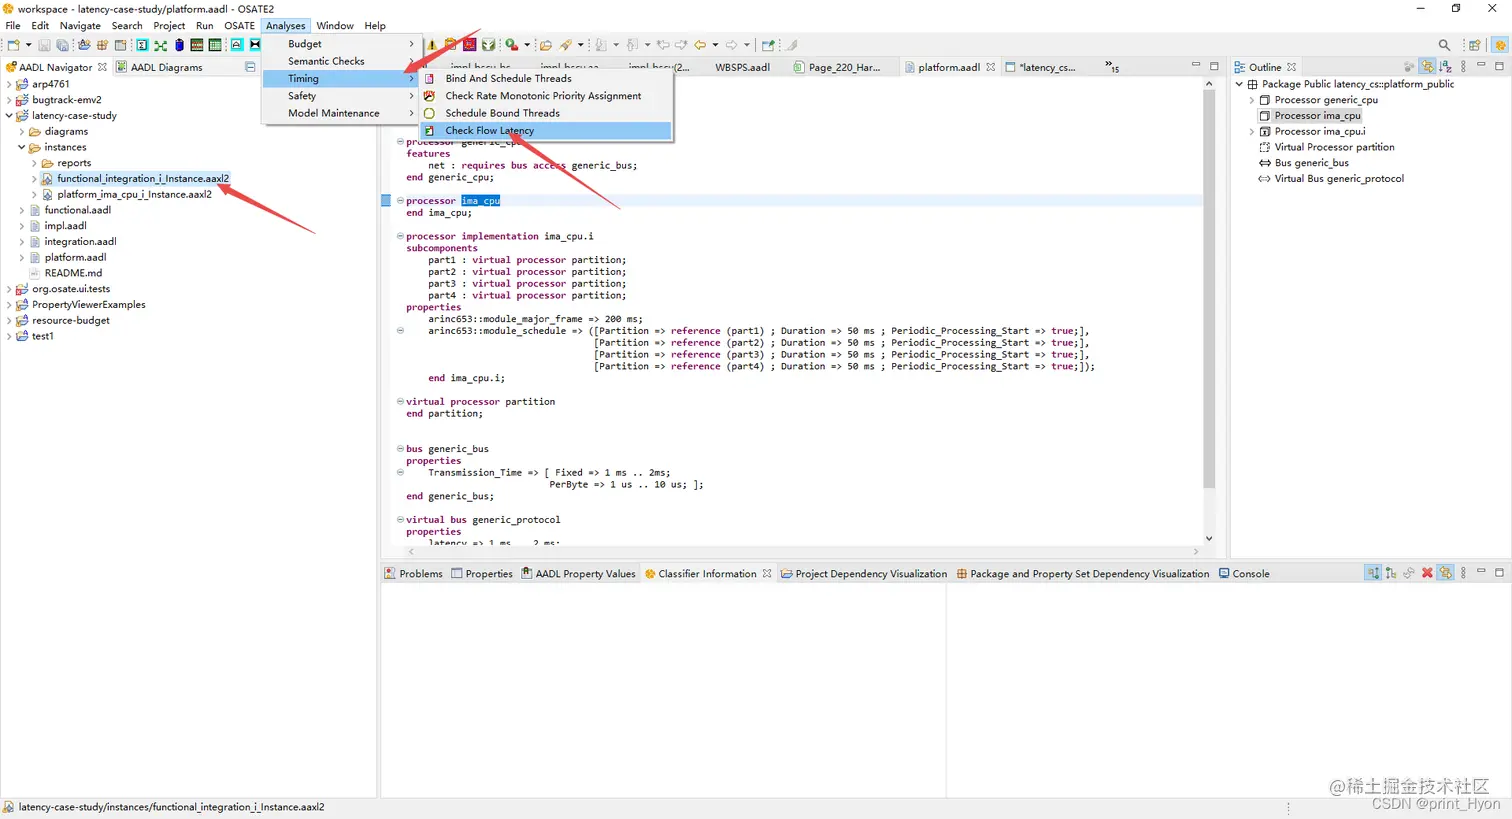
Task: Open the Safety submenu
Action: [340, 96]
